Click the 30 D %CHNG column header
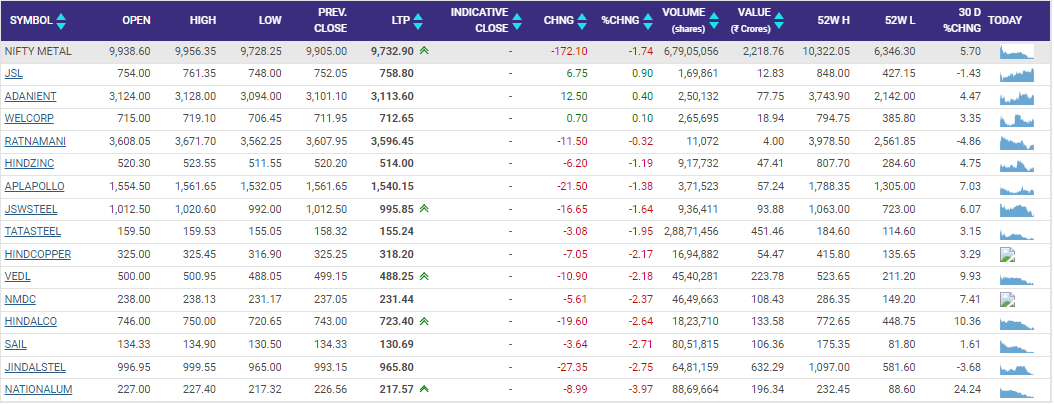This screenshot has width=1054, height=404. coord(965,20)
